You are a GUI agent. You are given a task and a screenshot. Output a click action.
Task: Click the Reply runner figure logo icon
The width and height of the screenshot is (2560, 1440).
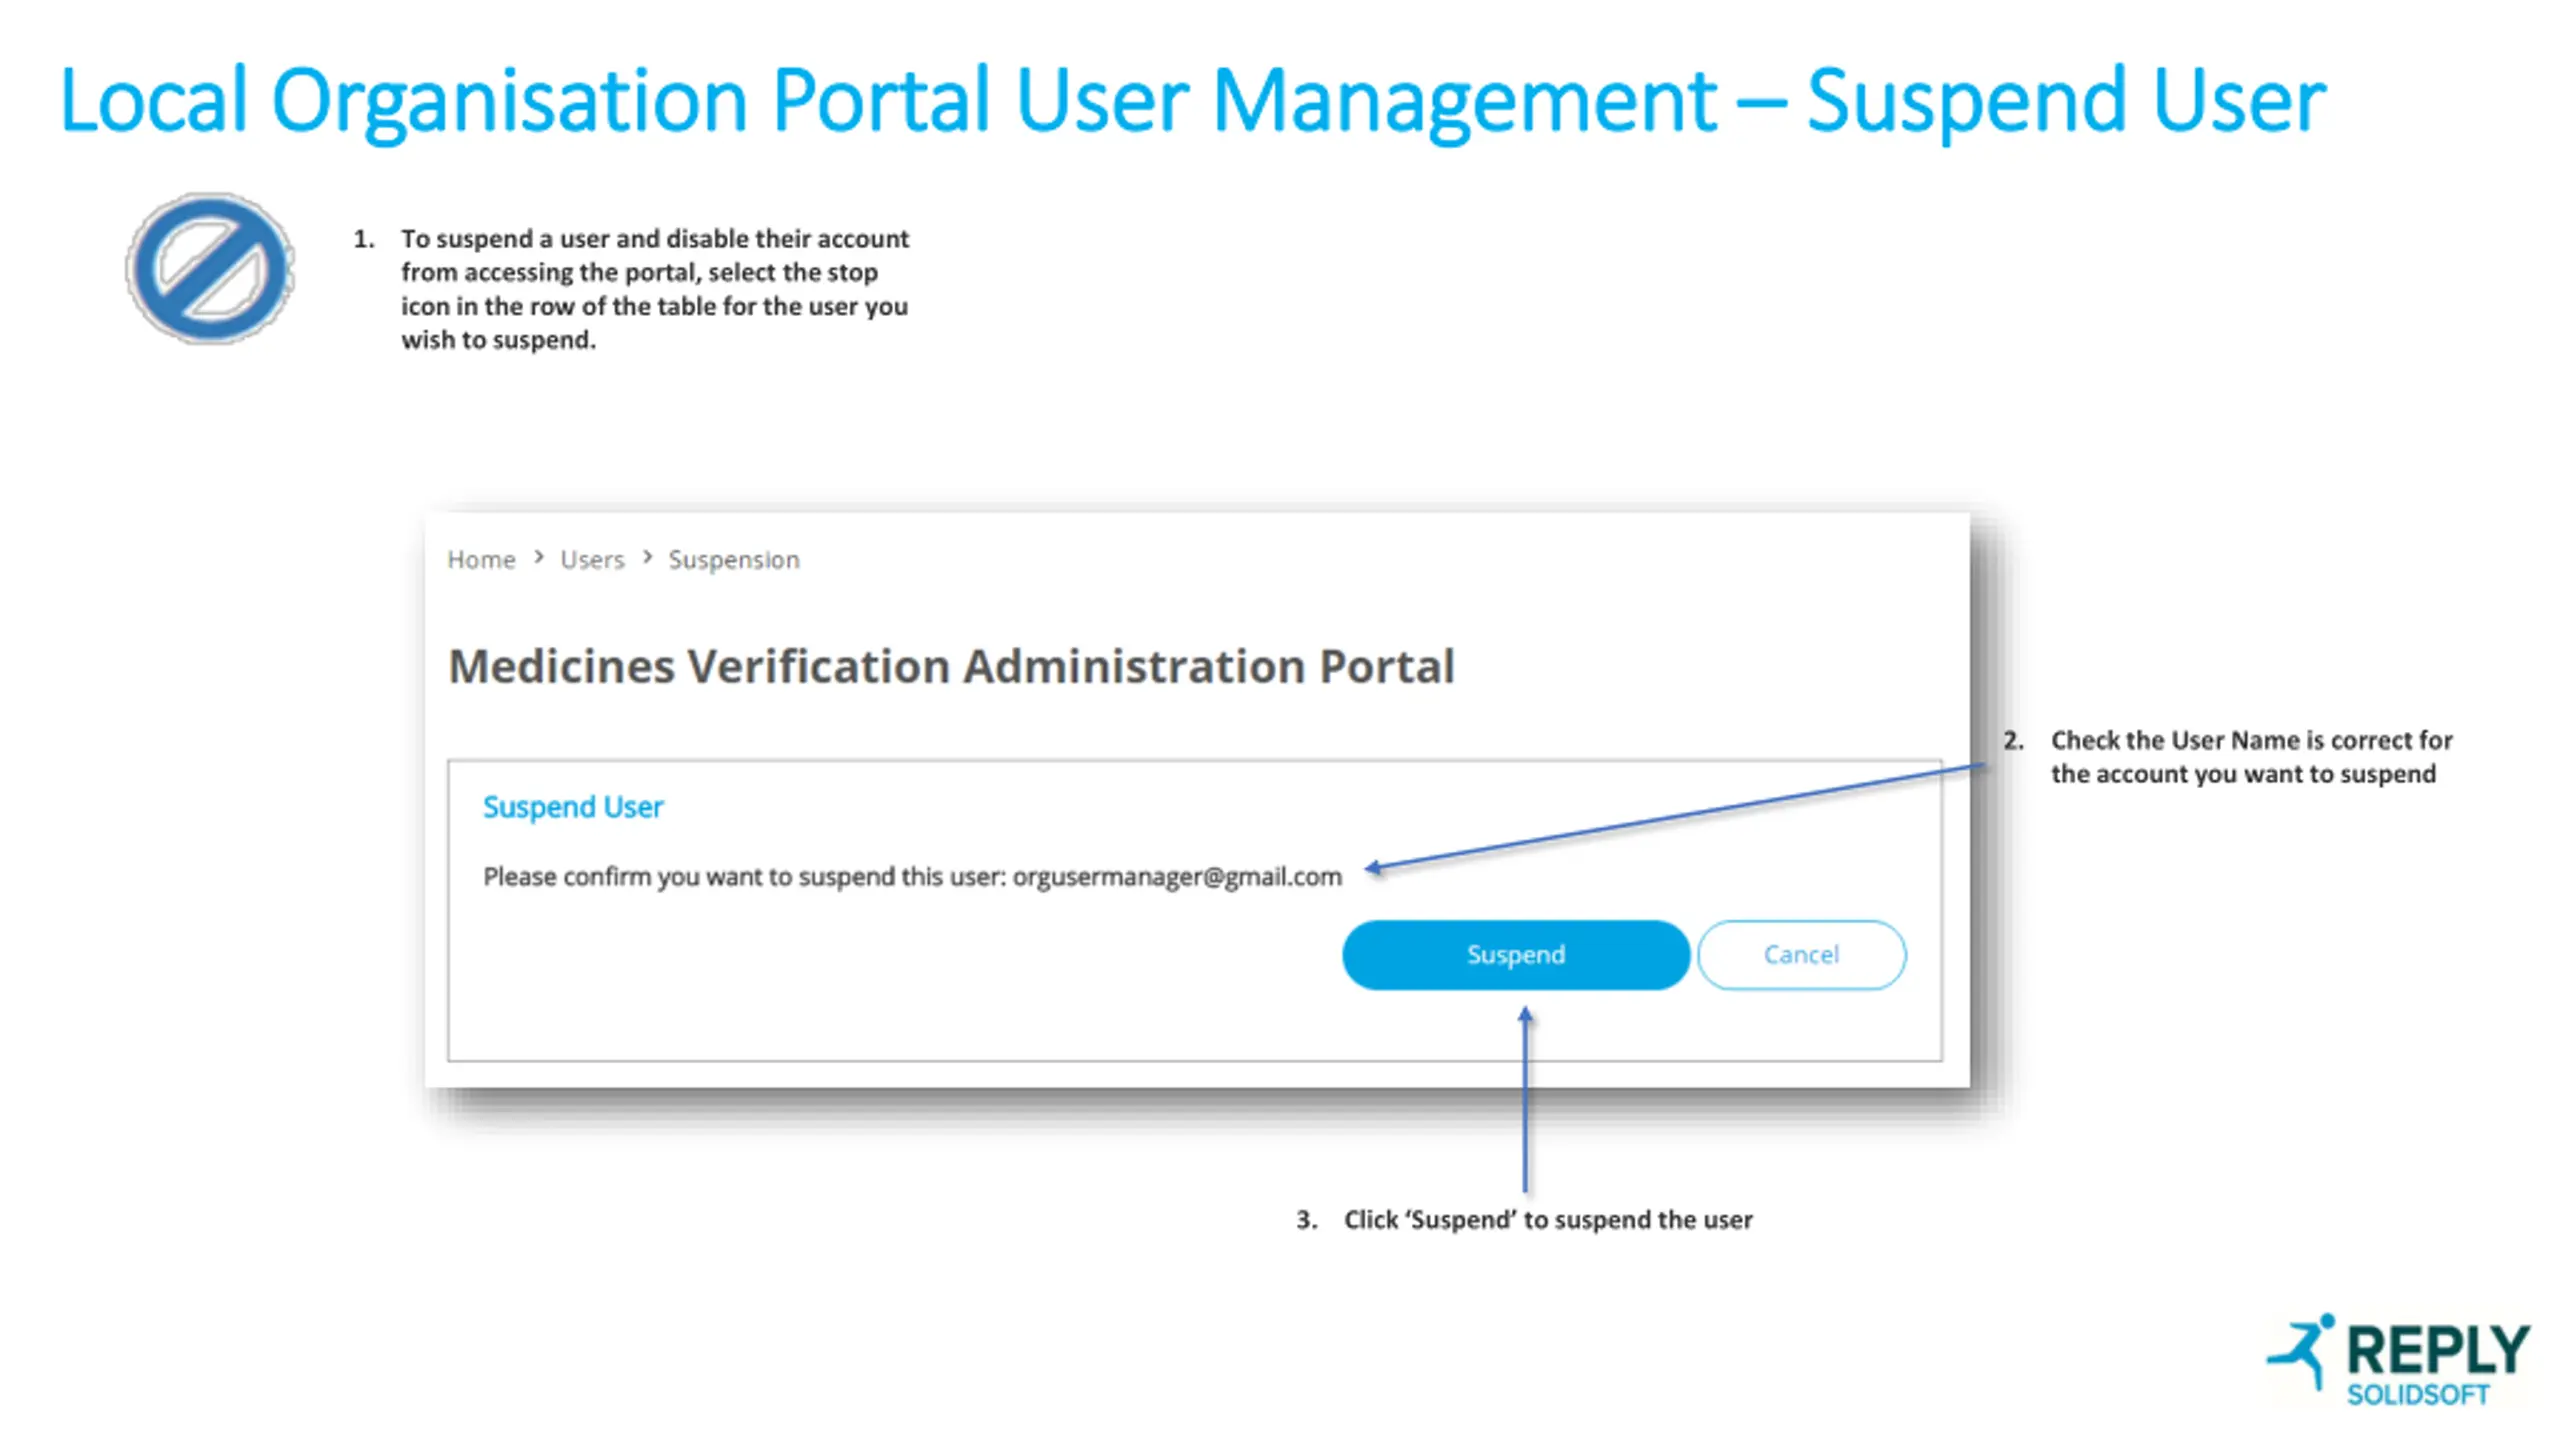click(x=2302, y=1351)
